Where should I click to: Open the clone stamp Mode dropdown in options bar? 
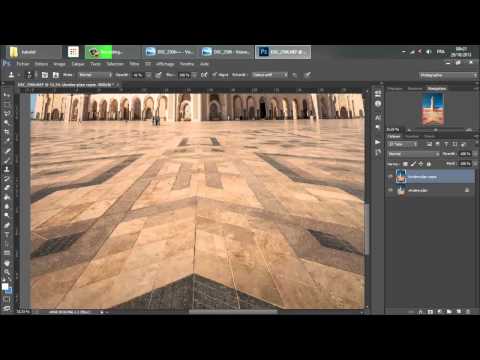[x=95, y=75]
